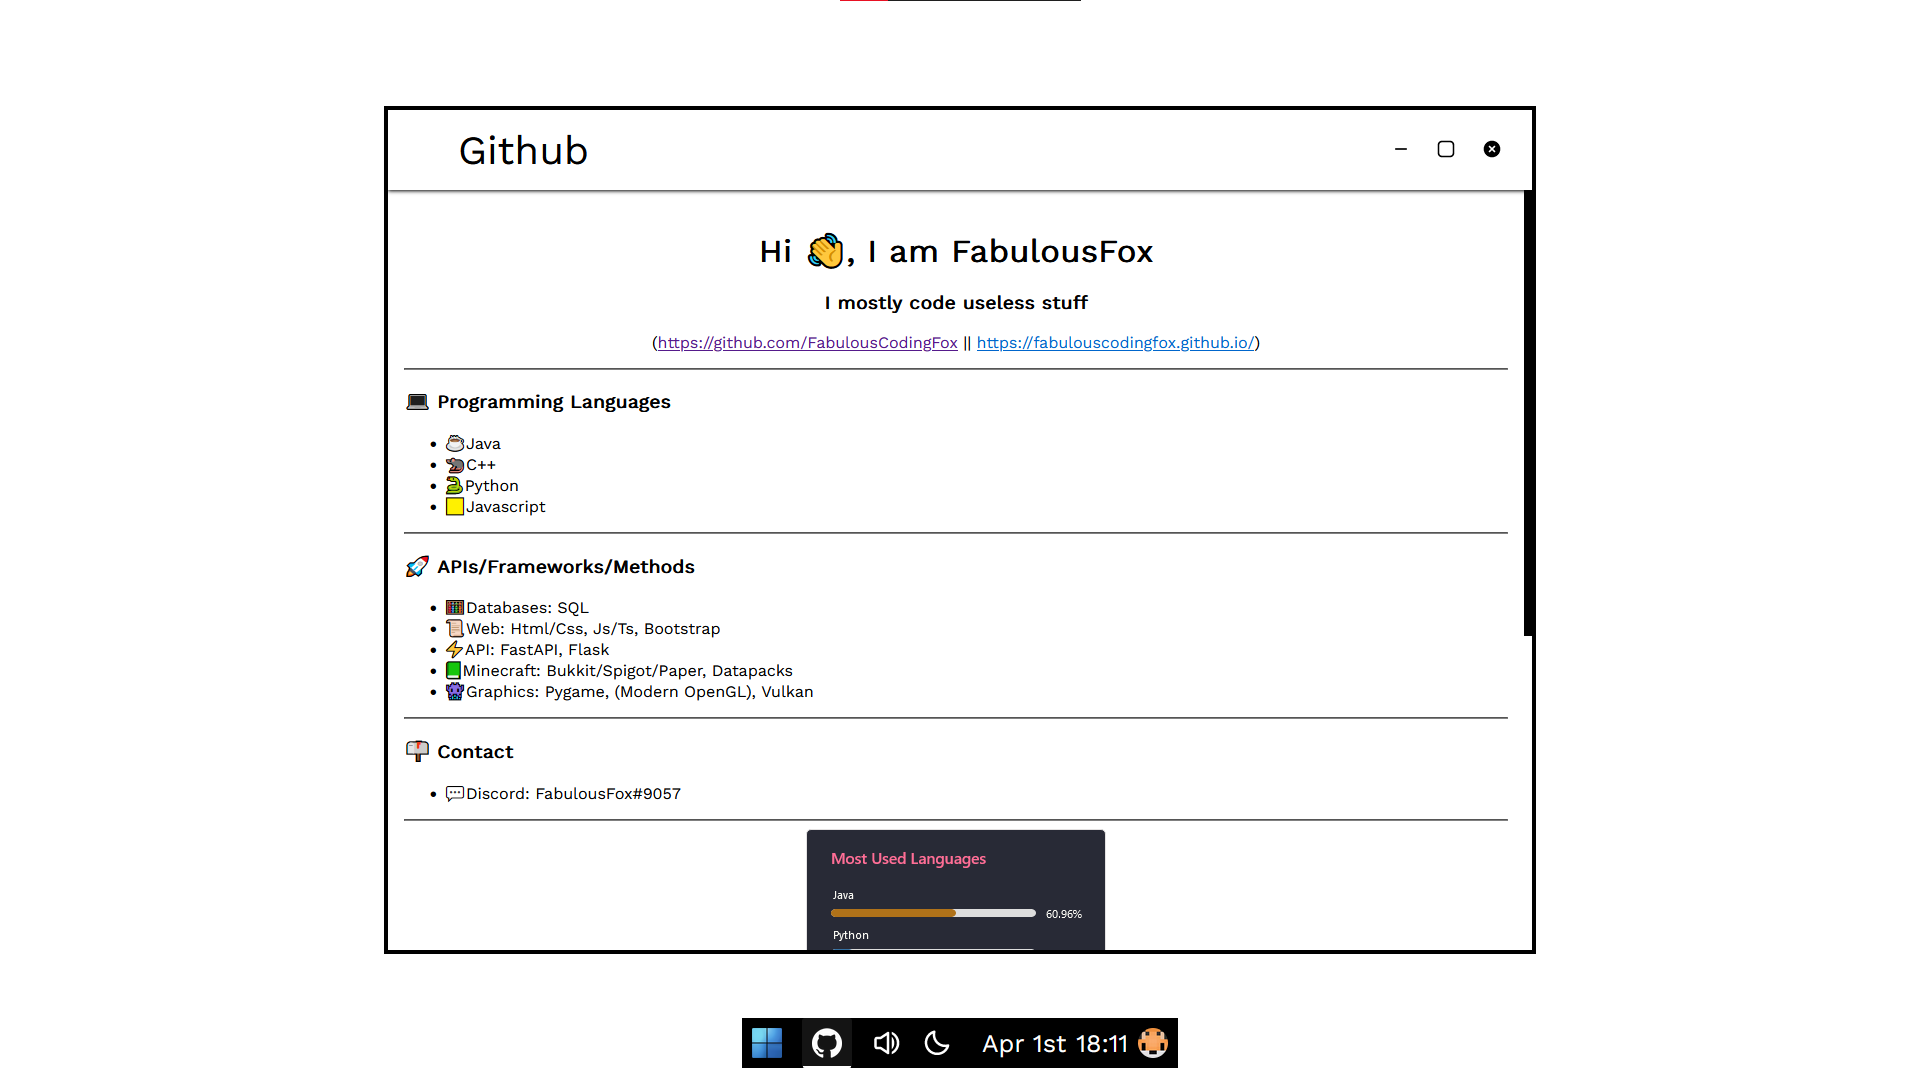Open the fabulouscodingfox.github.io link
This screenshot has width=1920, height=1080.
click(x=1115, y=342)
